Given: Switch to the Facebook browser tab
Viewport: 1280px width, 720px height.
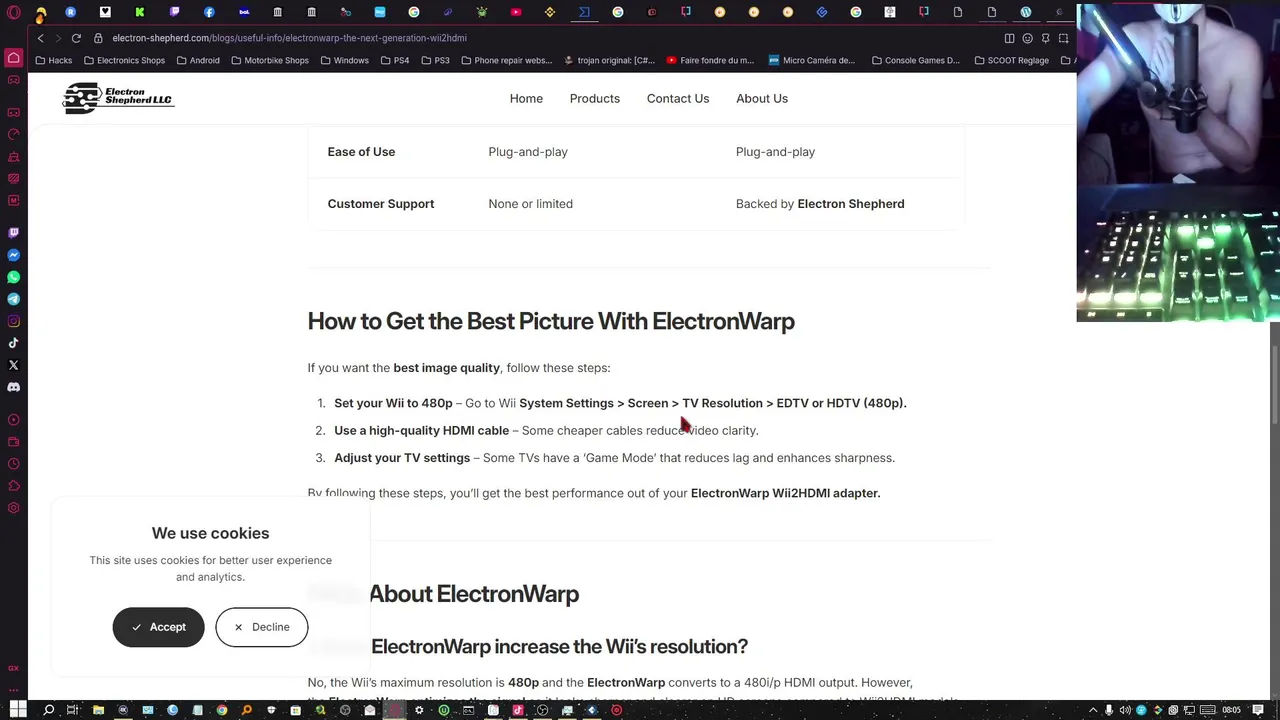Looking at the screenshot, I should click(x=209, y=12).
